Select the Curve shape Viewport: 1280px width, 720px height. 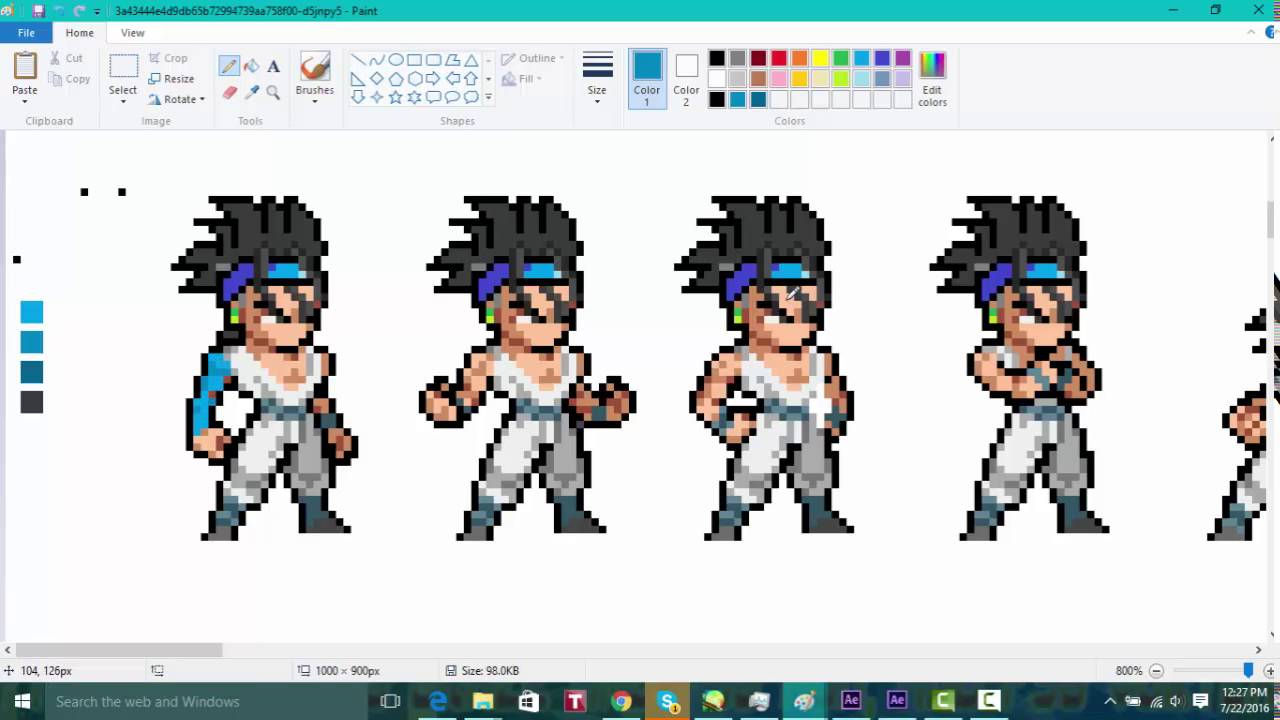click(x=377, y=60)
